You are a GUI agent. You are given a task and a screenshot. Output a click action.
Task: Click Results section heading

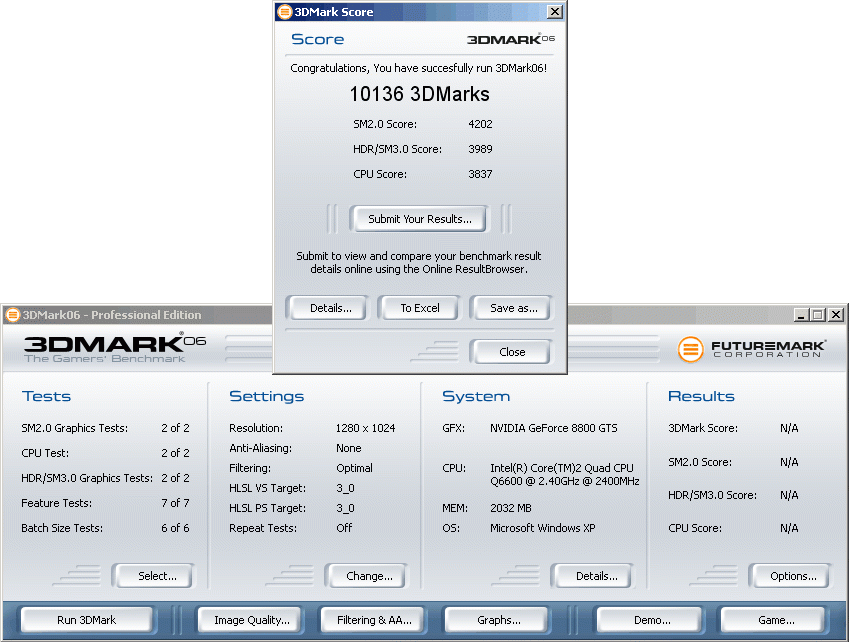coord(701,396)
